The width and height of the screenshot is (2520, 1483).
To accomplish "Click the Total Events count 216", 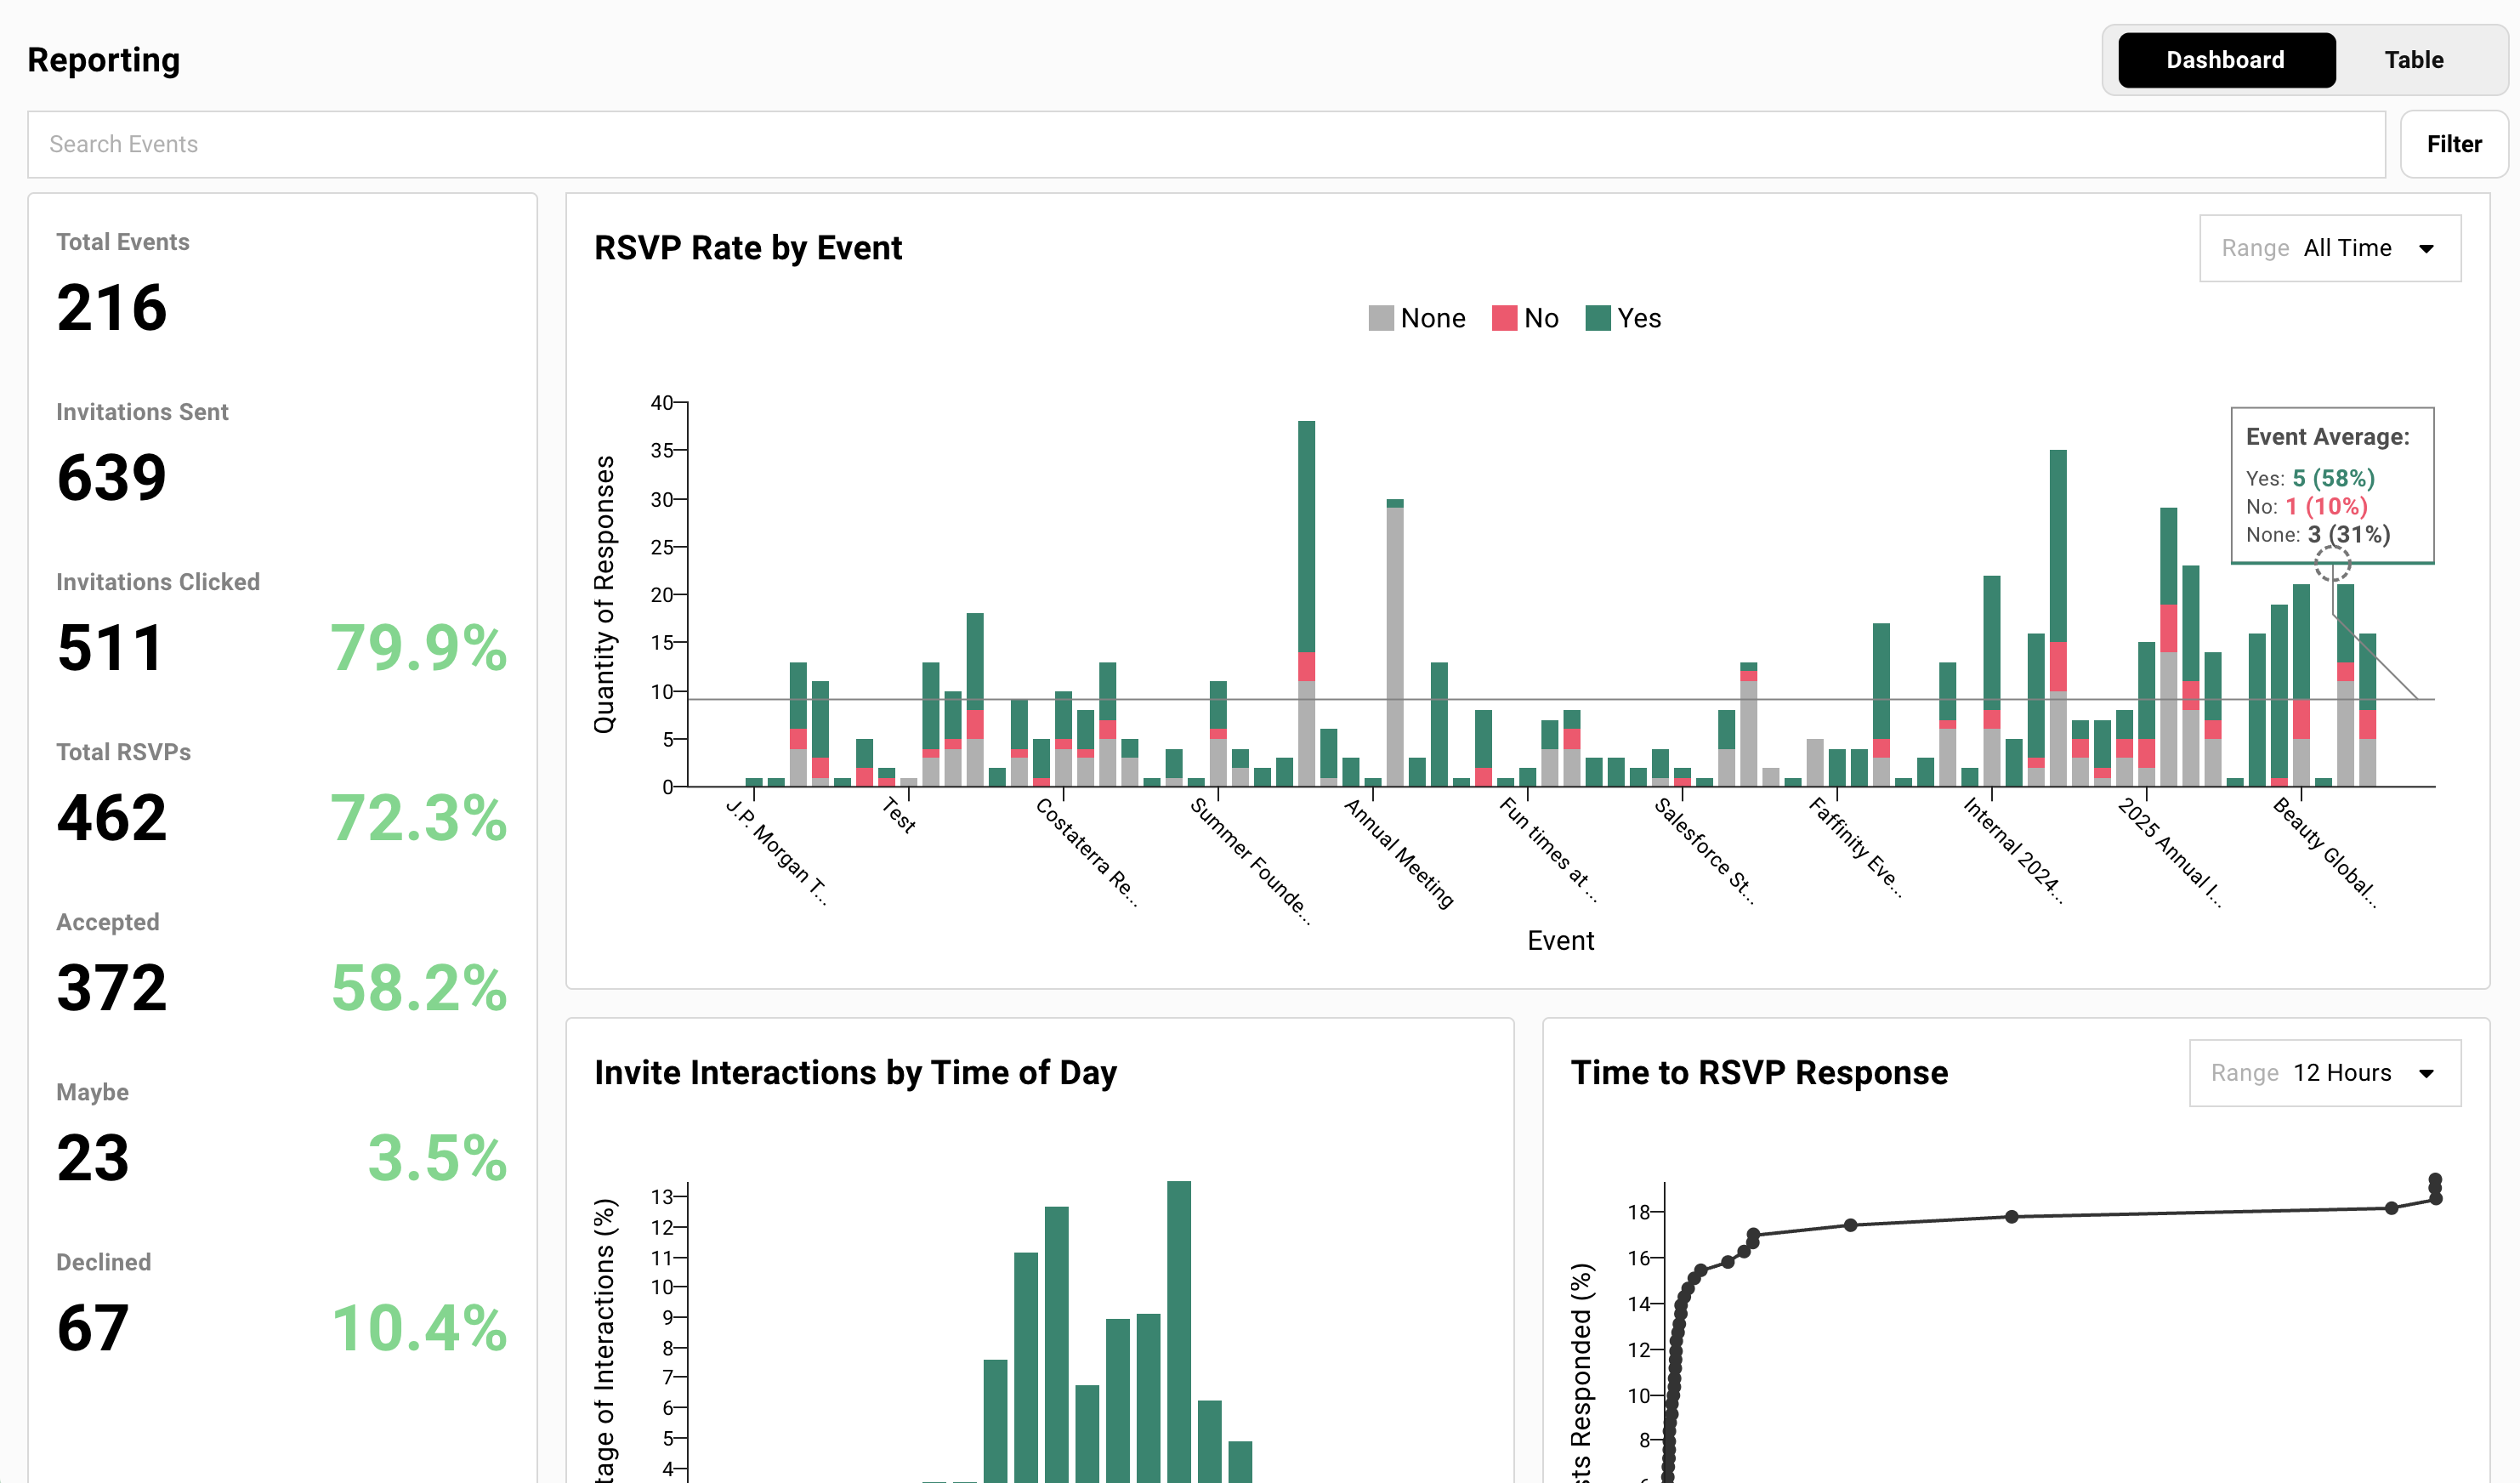I will coord(112,308).
